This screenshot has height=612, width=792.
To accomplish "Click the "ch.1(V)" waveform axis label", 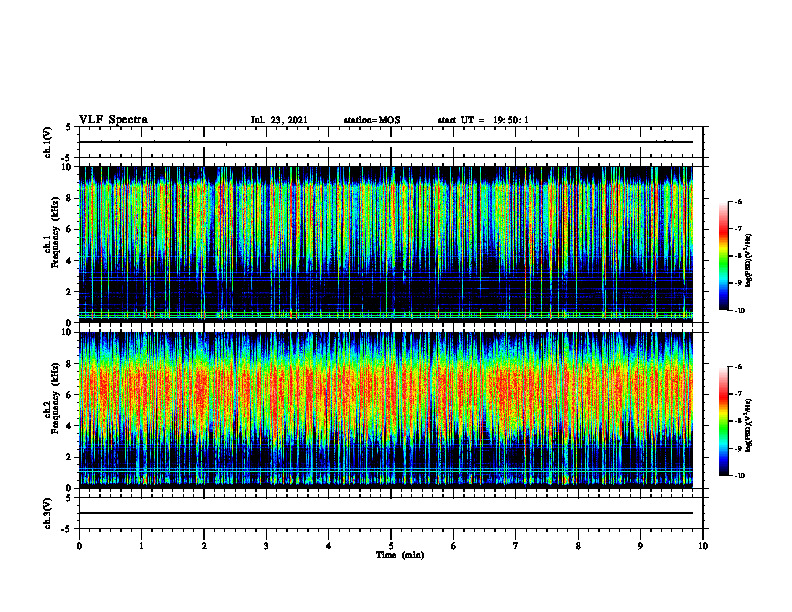I will click(47, 142).
